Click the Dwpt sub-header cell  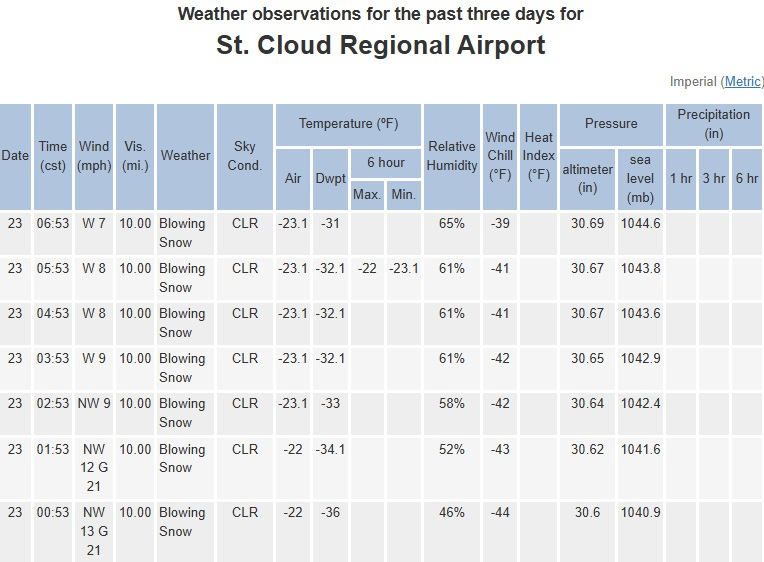(331, 178)
